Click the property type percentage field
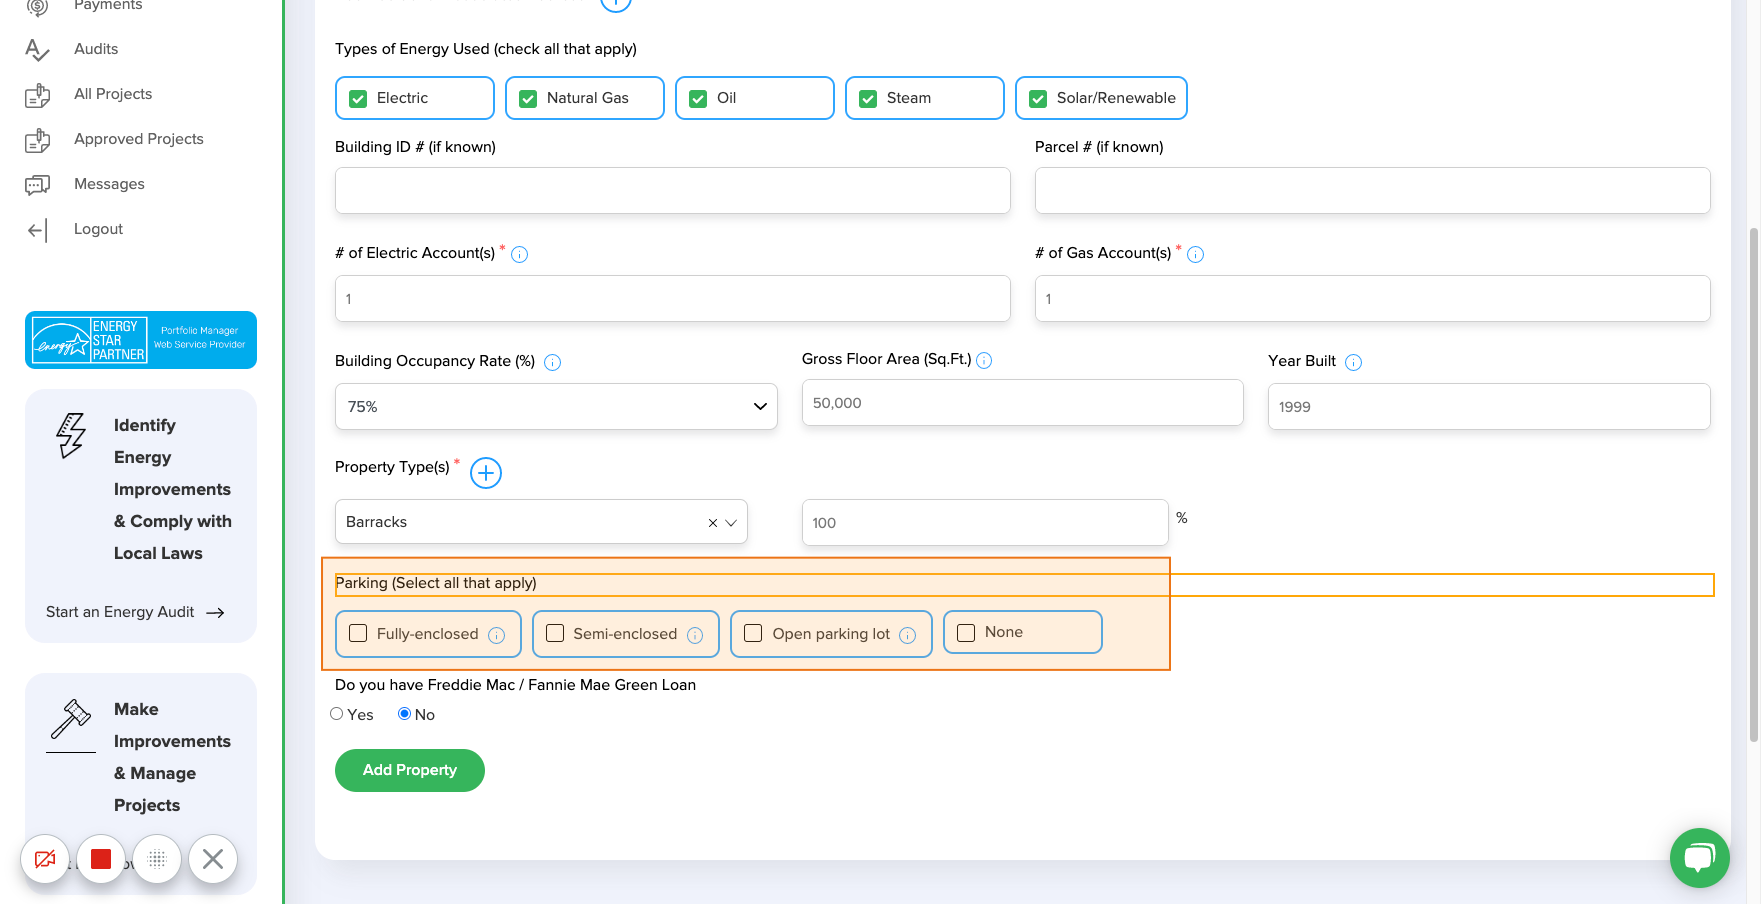Screen dimensions: 1761x904 (985, 522)
